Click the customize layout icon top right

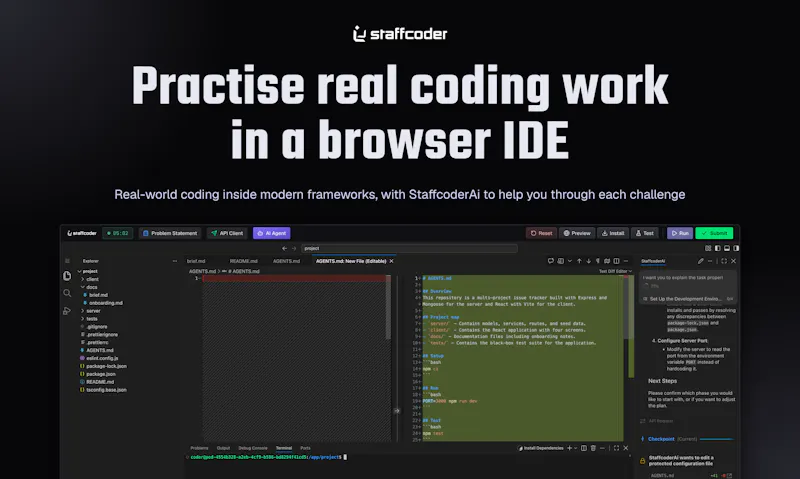pos(708,248)
